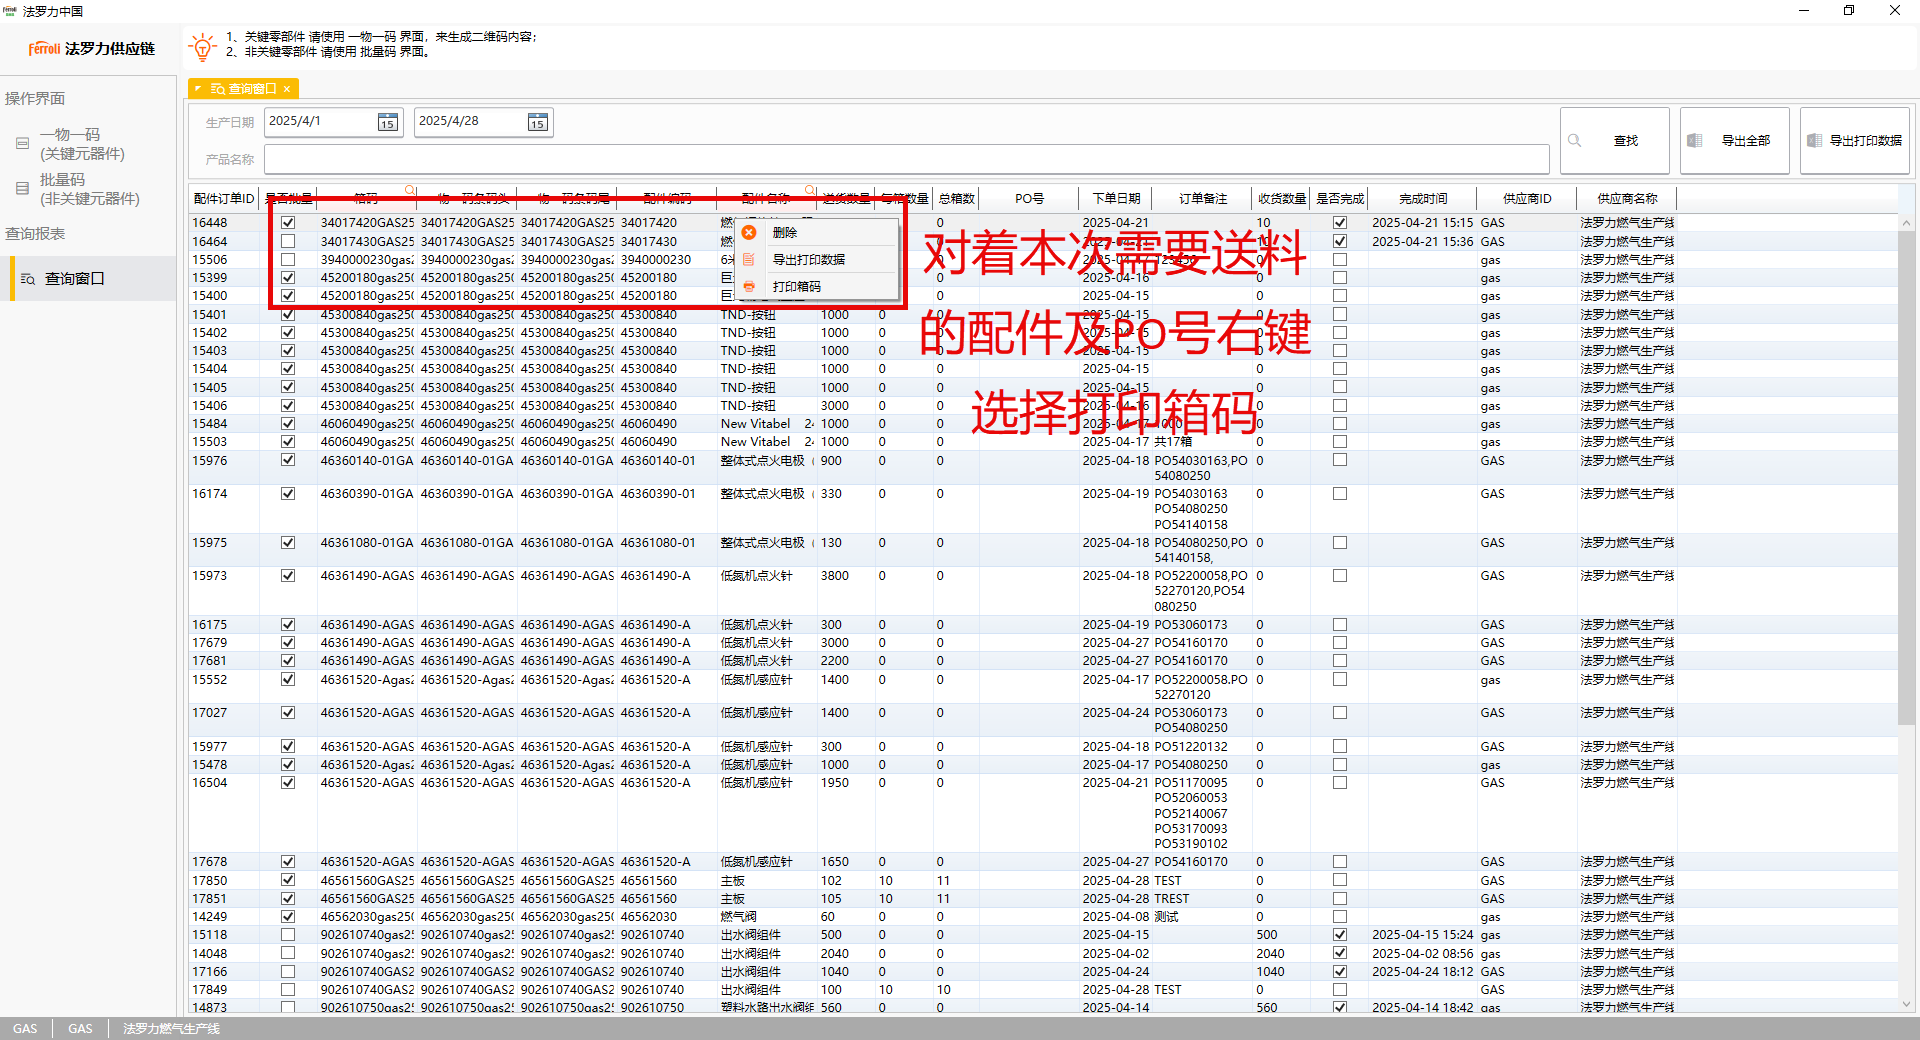Screen dimensions: 1920x1040
Task: Click 完成时间 cell 2025-04-21 15:36
Action: point(1422,241)
